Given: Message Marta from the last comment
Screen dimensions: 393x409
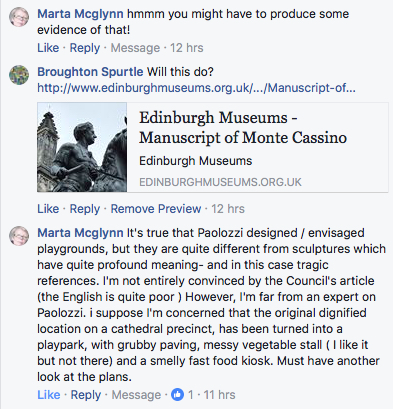Looking at the screenshot, I should click(136, 395).
